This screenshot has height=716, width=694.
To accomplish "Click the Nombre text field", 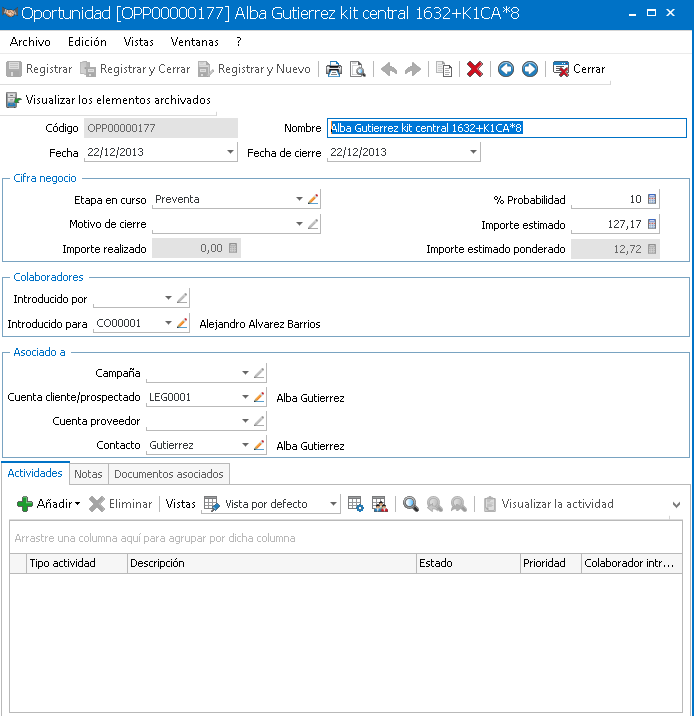I will (507, 128).
